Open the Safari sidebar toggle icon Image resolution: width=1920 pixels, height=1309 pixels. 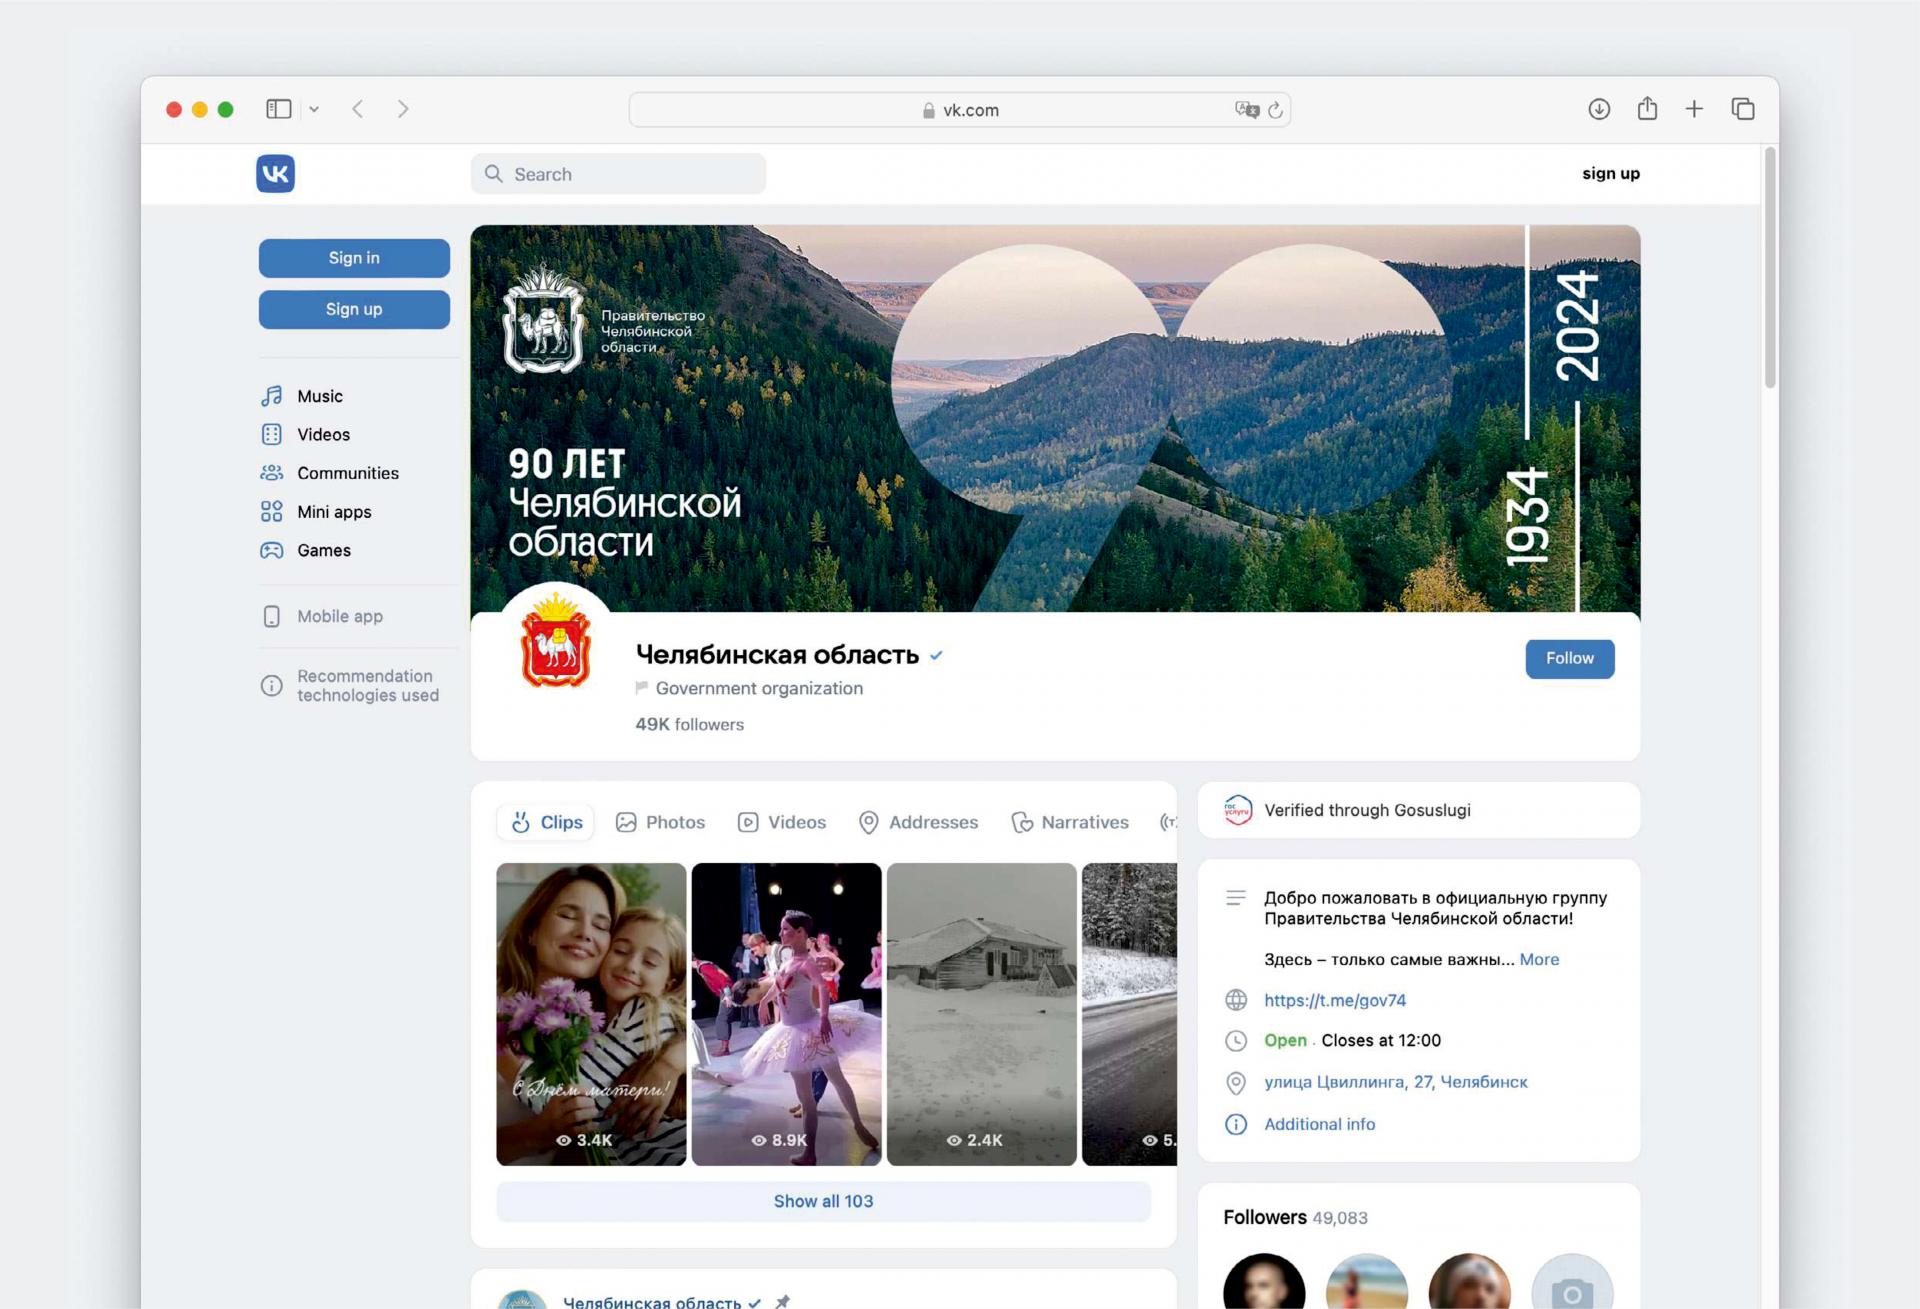(x=278, y=109)
